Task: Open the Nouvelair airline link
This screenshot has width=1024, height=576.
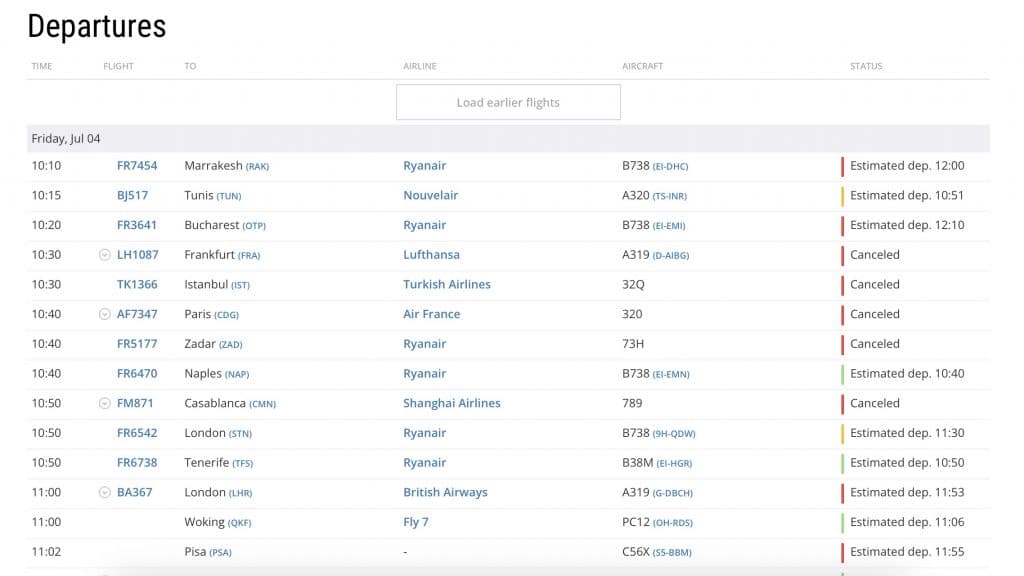Action: tap(430, 195)
